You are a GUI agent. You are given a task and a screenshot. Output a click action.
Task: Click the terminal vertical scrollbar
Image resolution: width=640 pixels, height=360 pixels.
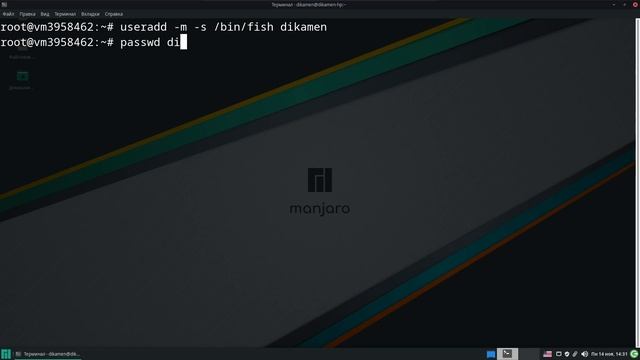638,182
